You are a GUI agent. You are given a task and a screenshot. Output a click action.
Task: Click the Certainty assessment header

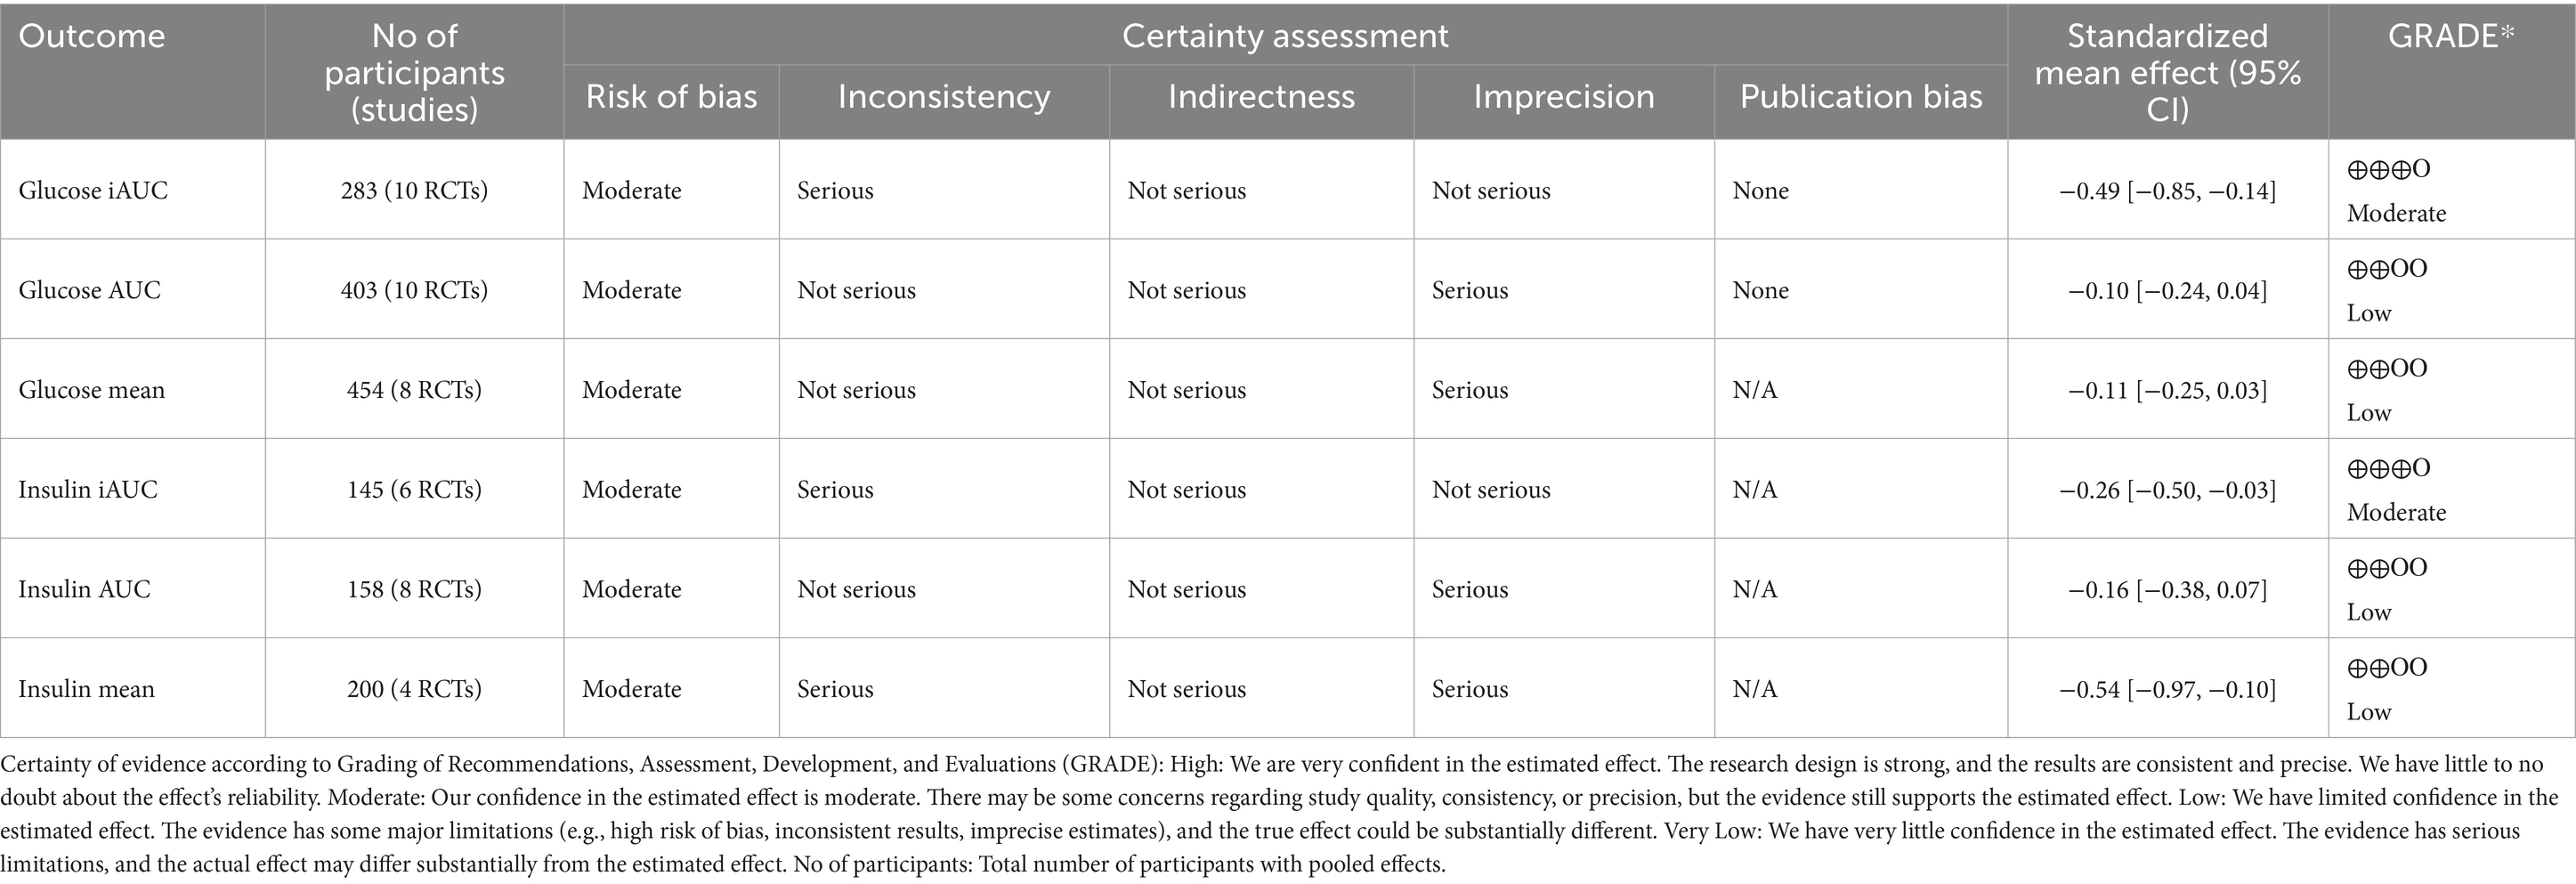pyautogui.click(x=1285, y=37)
